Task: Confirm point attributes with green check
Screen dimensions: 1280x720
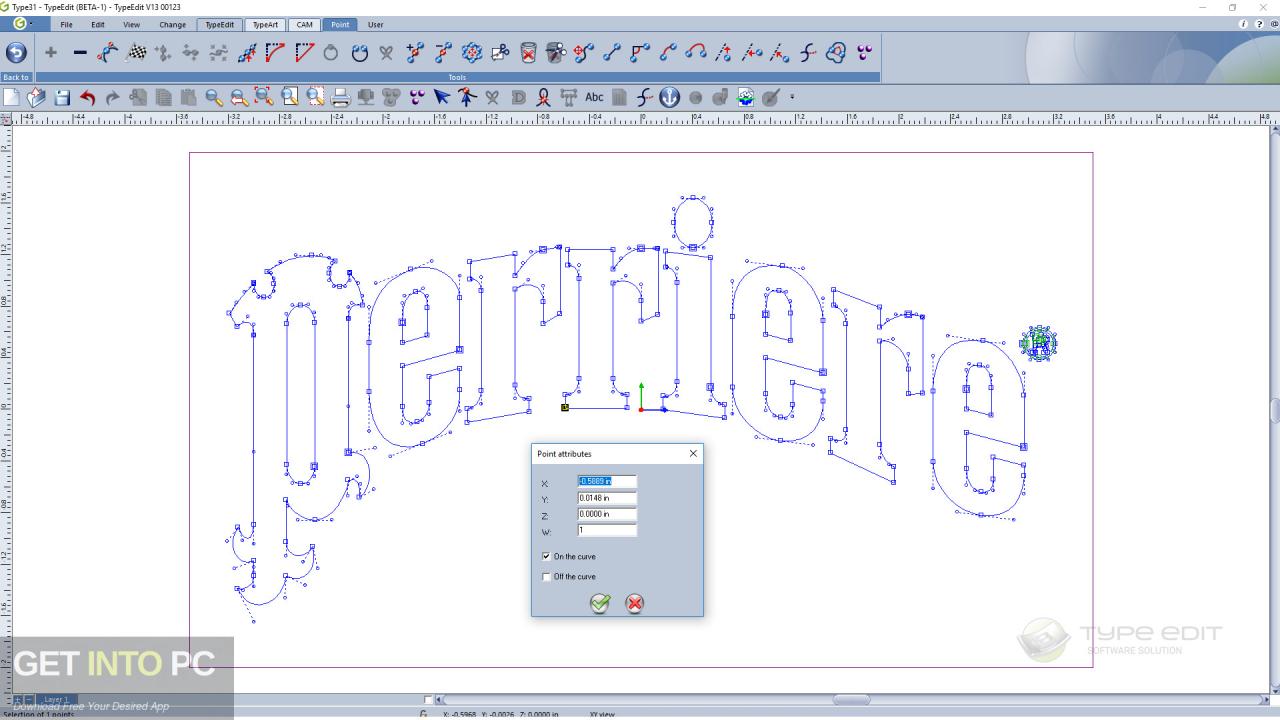Action: pos(600,603)
